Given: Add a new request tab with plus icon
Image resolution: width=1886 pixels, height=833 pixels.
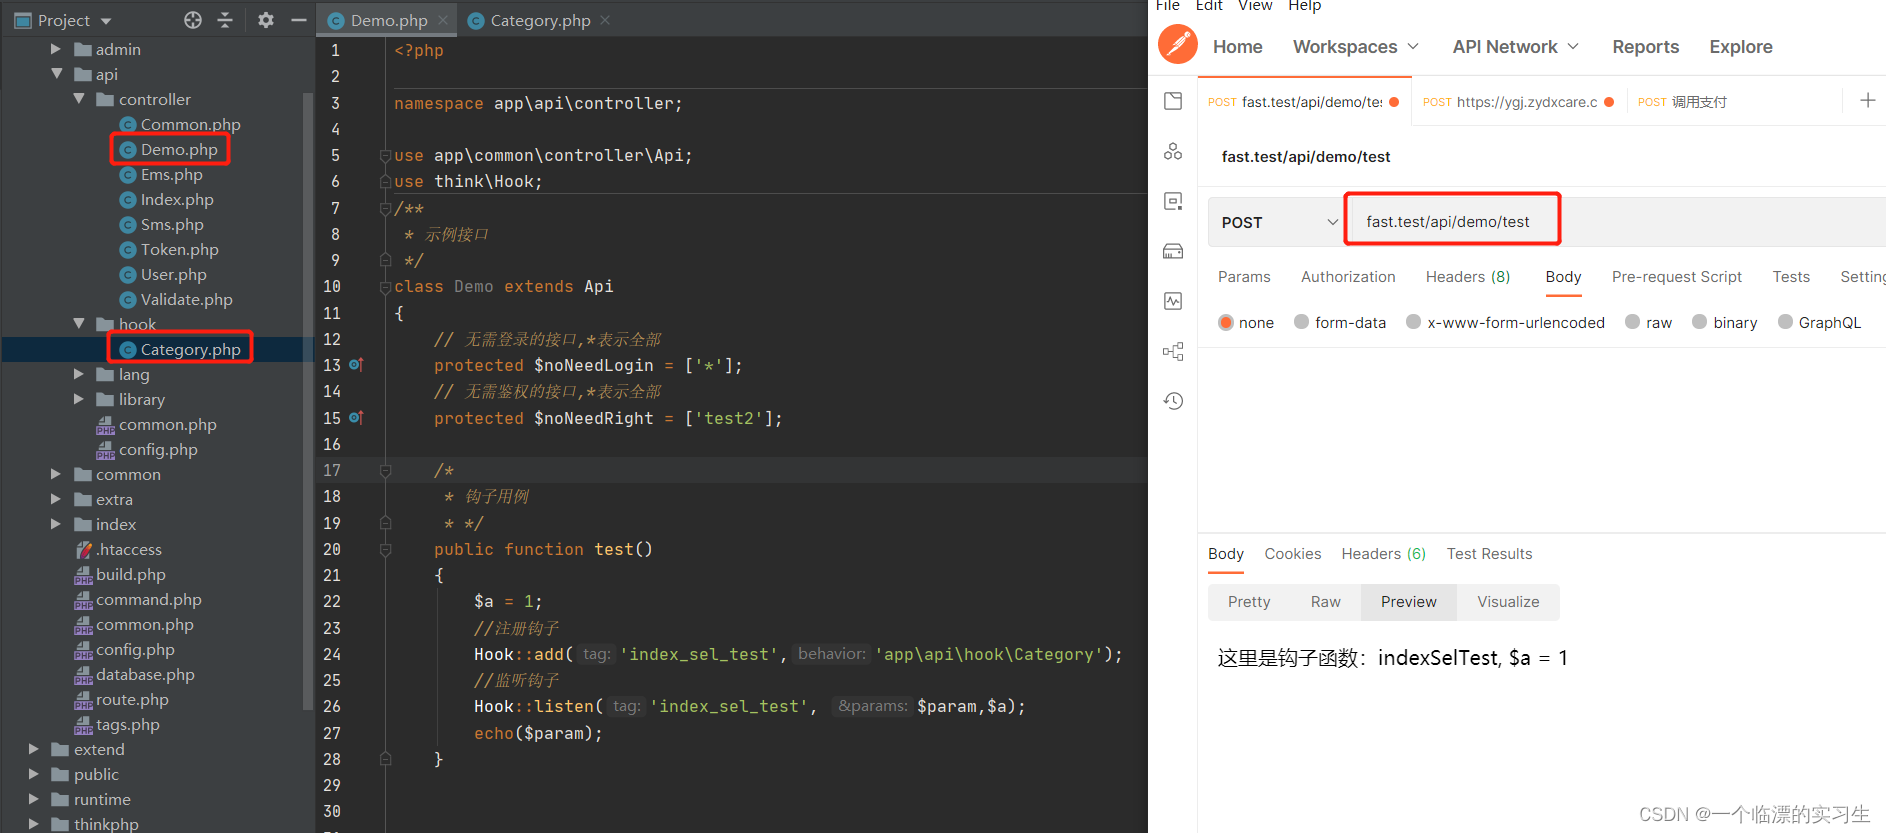Looking at the screenshot, I should tap(1867, 100).
